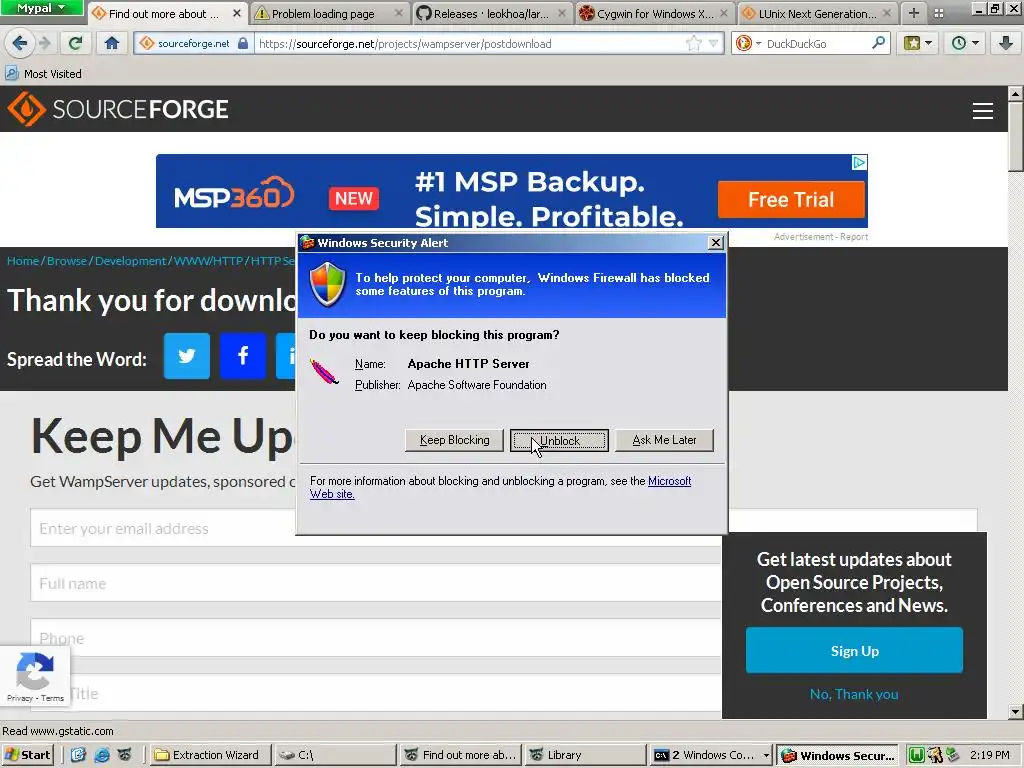Image resolution: width=1024 pixels, height=768 pixels.
Task: Switch to Find out more ab... taskbar item
Action: [460, 755]
